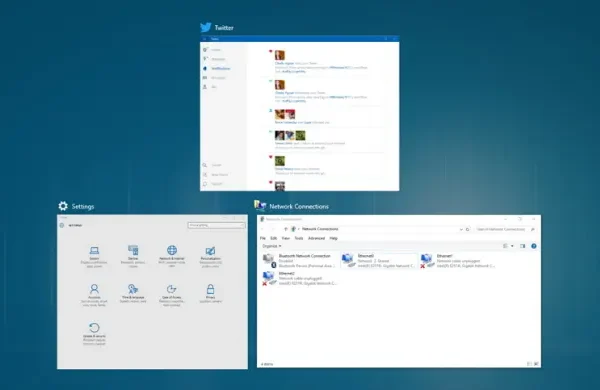Open Devices tile in Settings window
Screen dimensions: 600x390
(133, 256)
